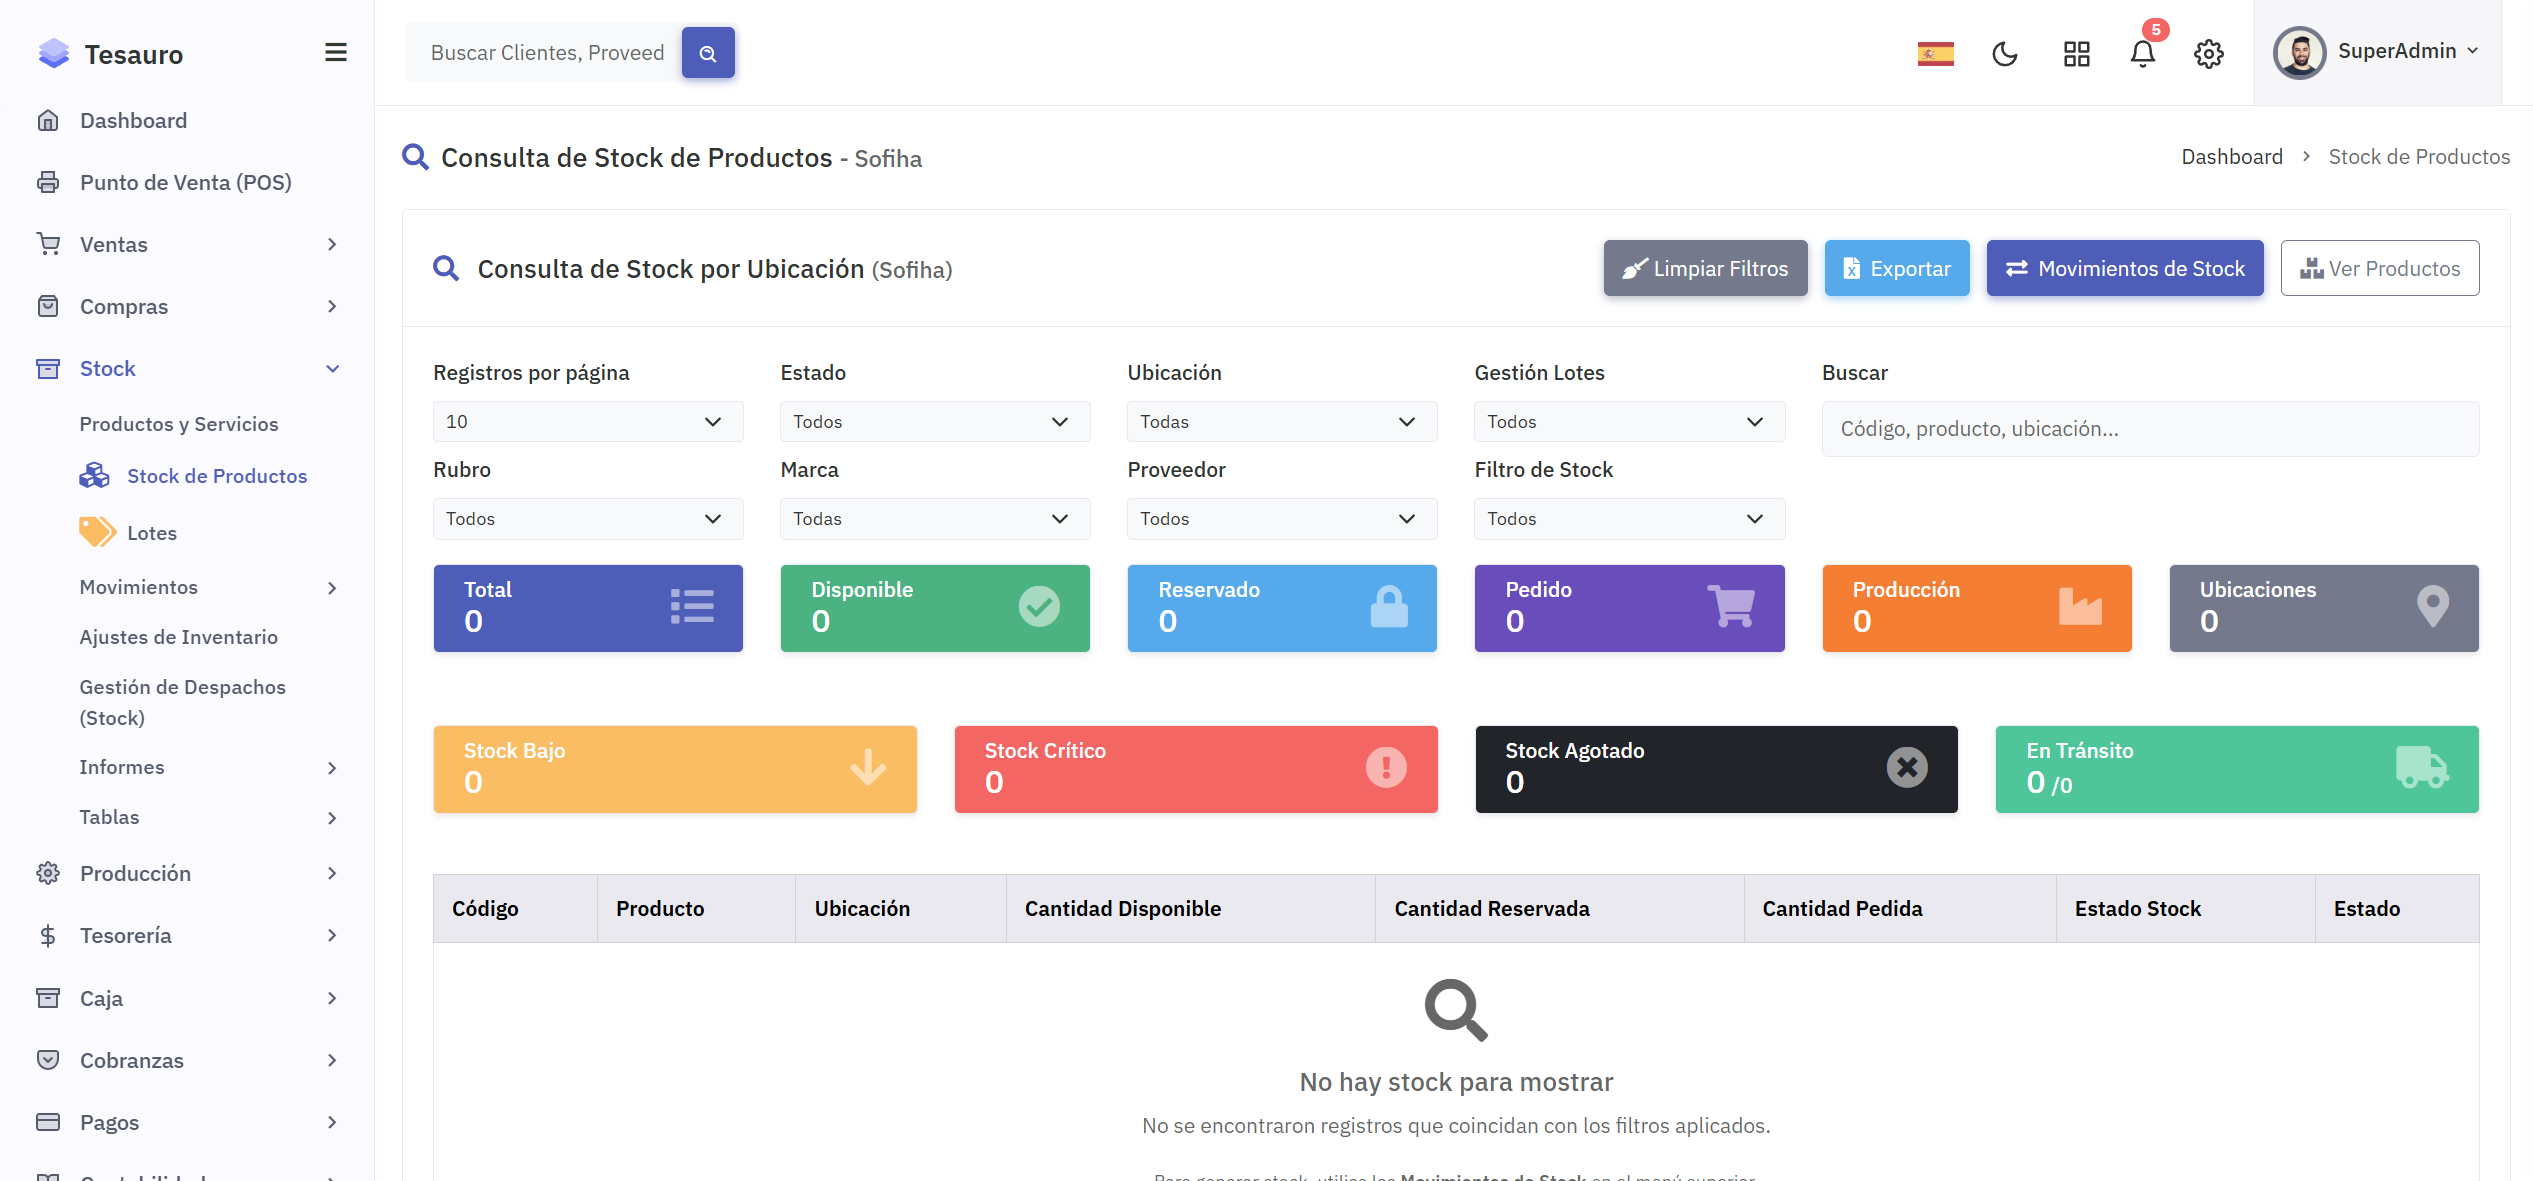Open the Filtro de Stock dropdown
Image resolution: width=2533 pixels, height=1181 pixels.
[x=1629, y=519]
